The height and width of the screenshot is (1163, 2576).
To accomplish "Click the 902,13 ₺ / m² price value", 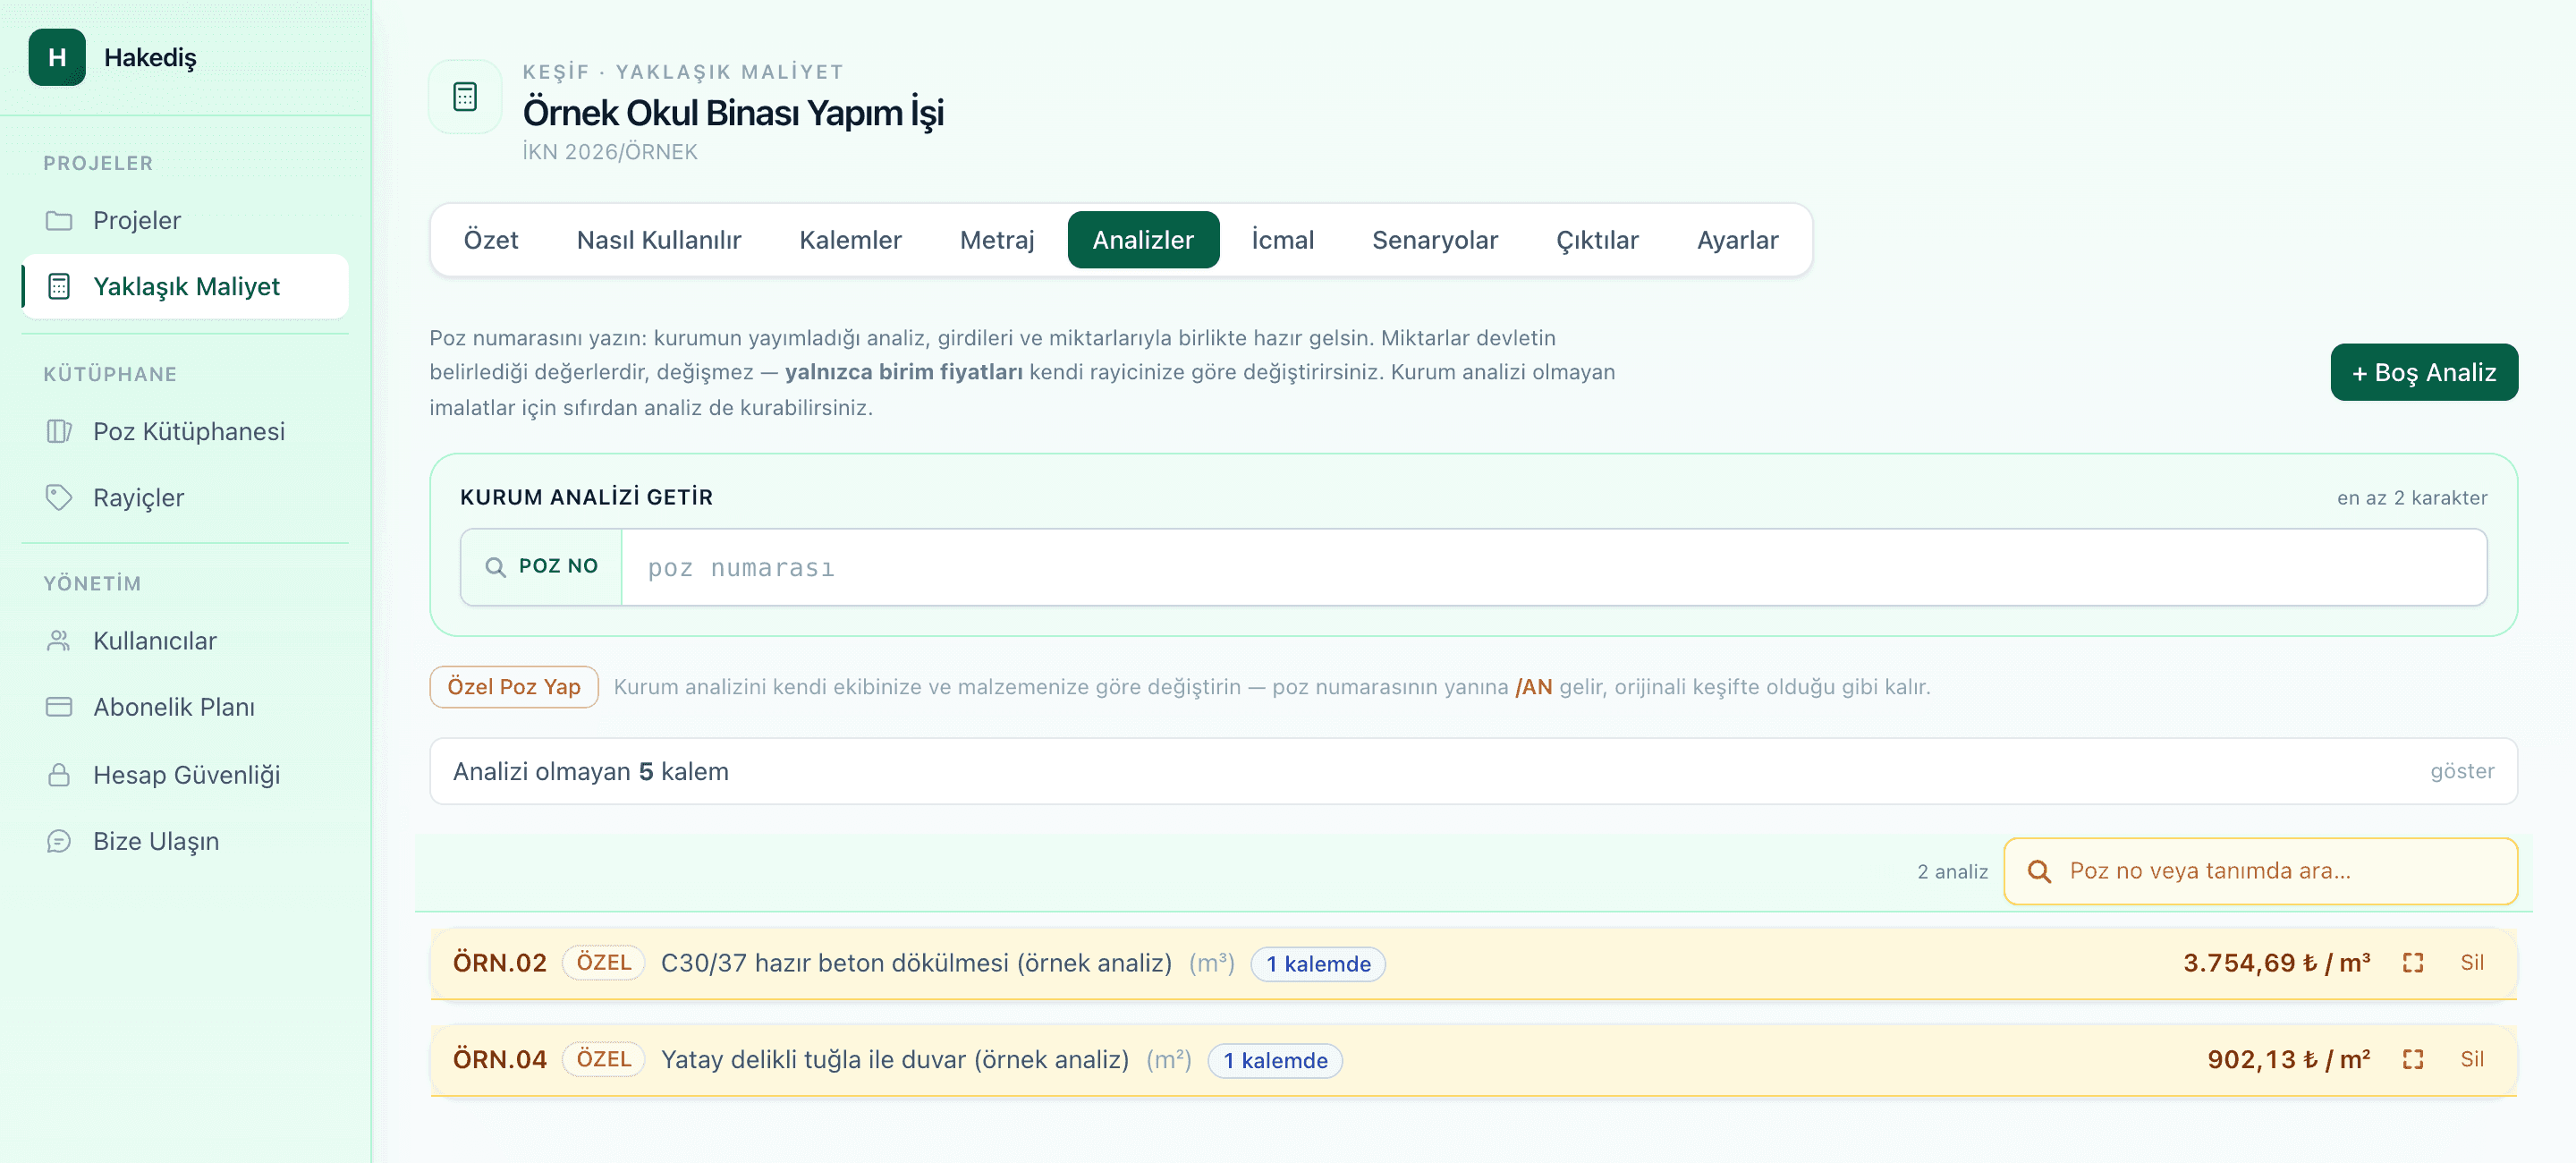I will coord(2288,1059).
